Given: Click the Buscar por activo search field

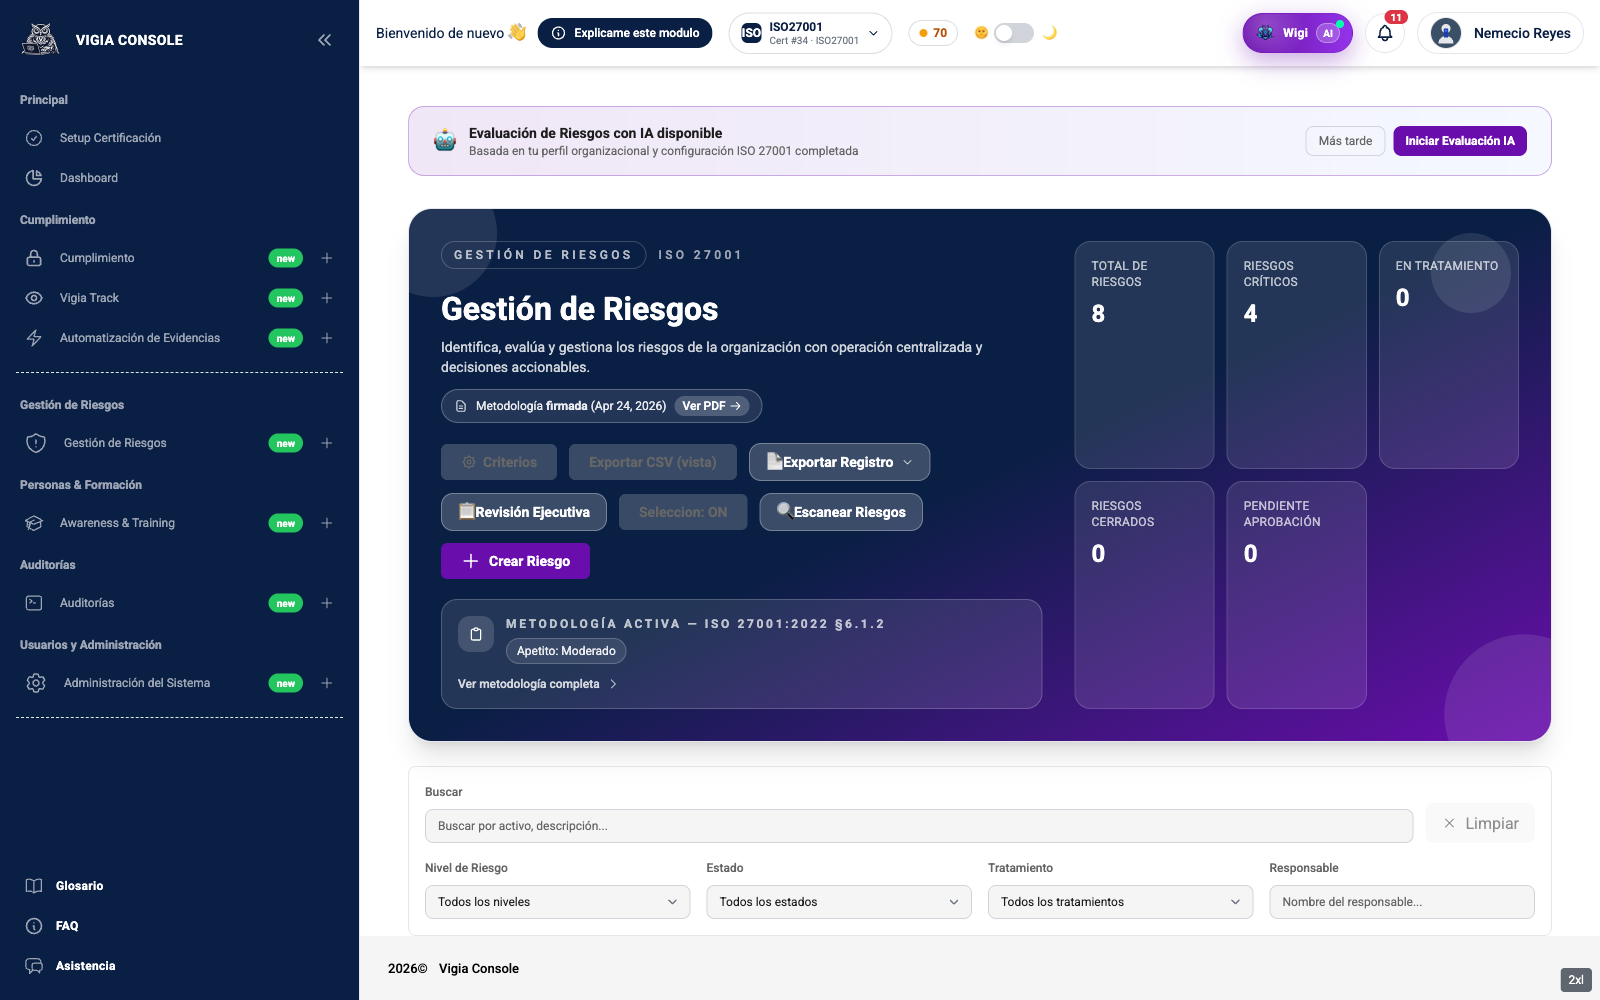Looking at the screenshot, I should [918, 826].
